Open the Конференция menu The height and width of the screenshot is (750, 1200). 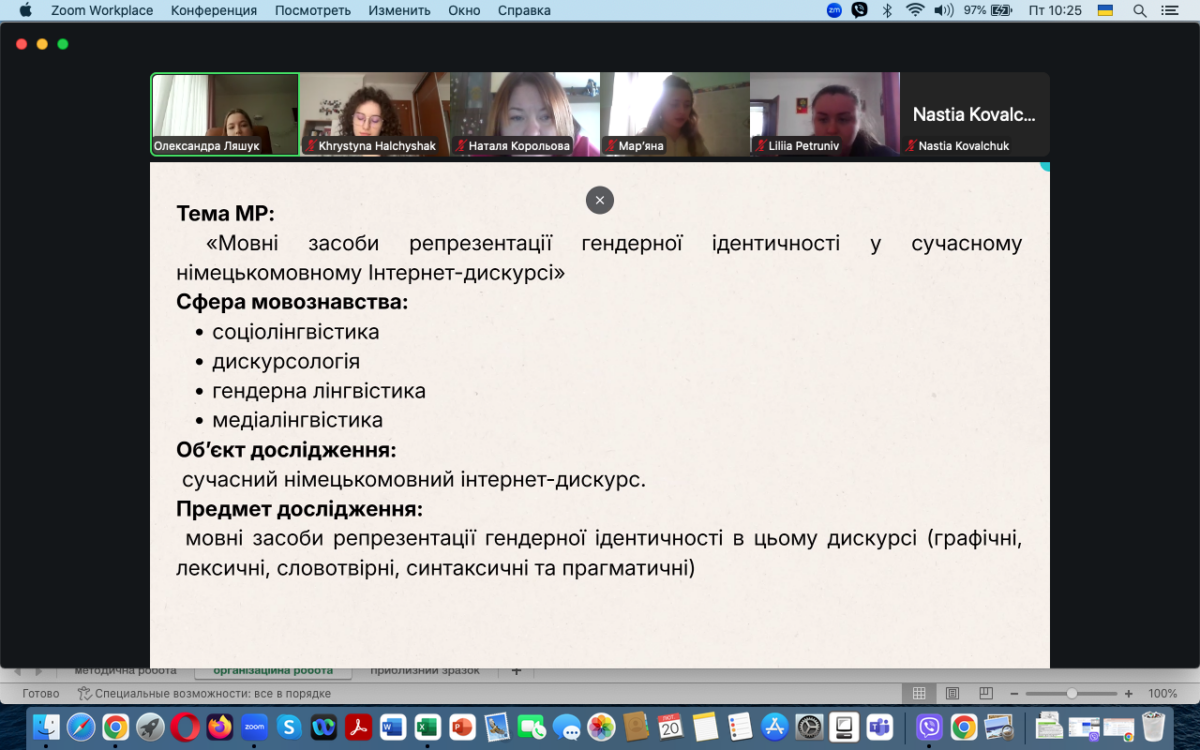click(x=213, y=10)
